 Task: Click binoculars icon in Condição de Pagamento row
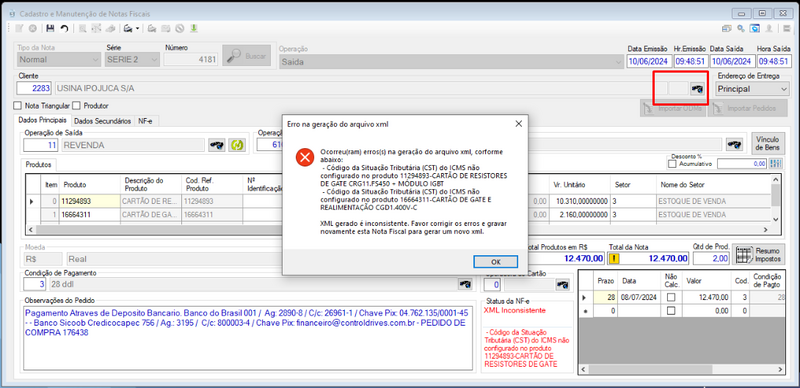(465, 284)
